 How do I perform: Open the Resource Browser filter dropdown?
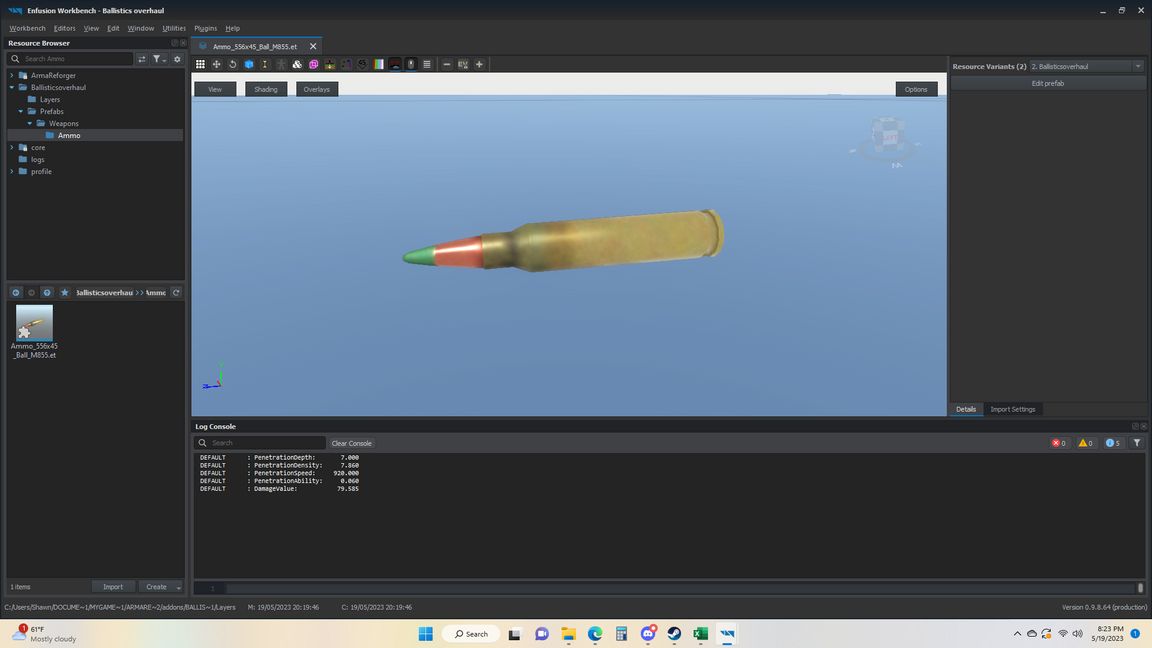coord(159,59)
